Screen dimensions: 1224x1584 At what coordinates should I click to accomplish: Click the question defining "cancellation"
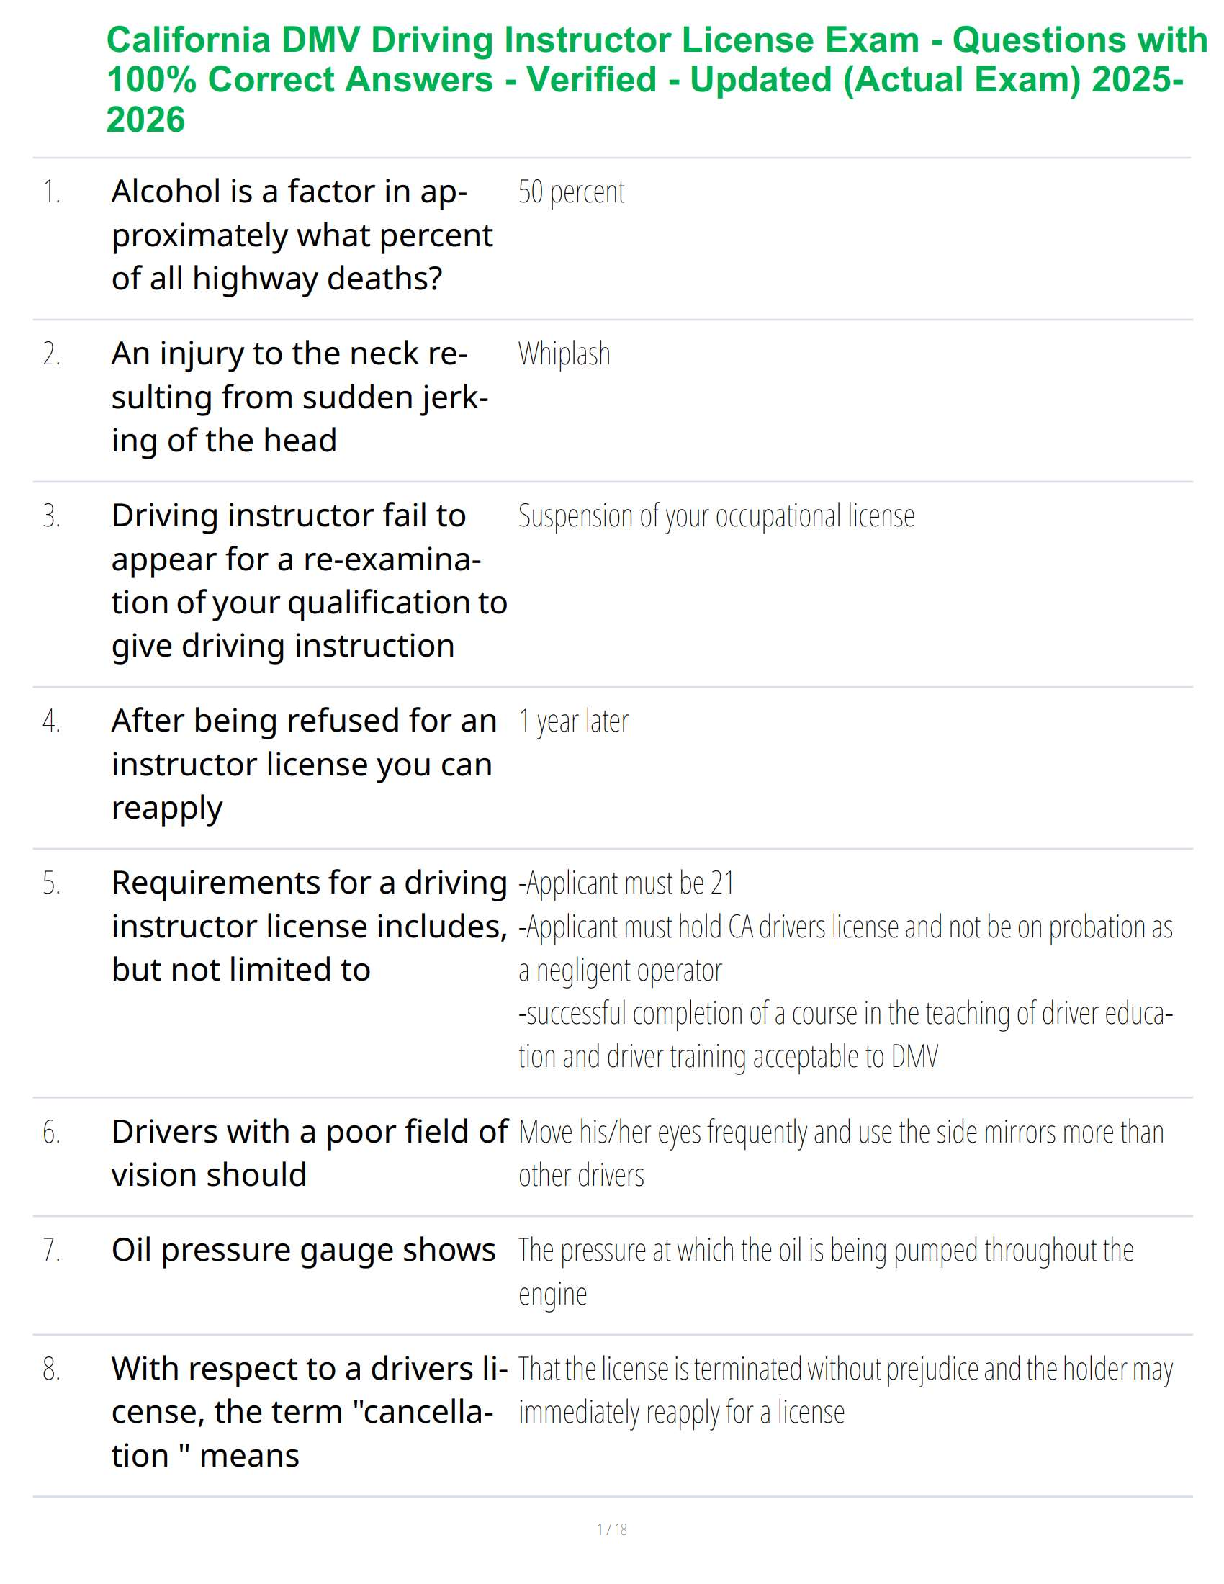(309, 1412)
